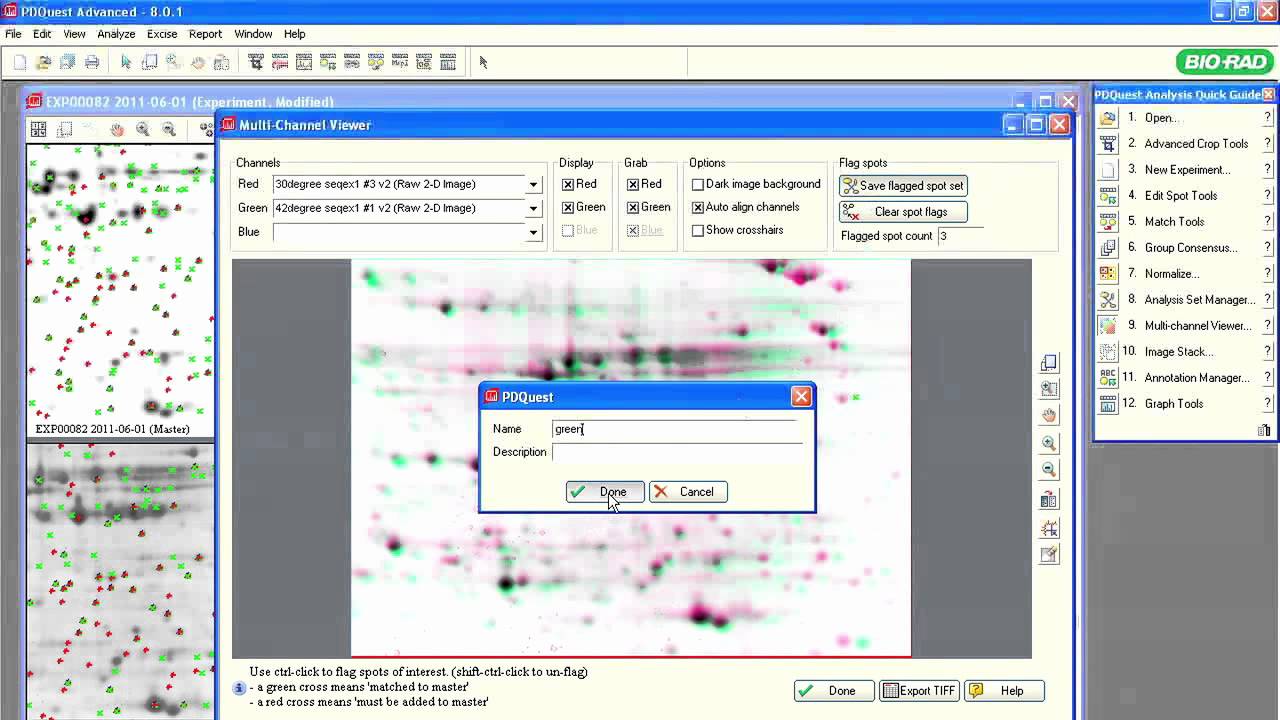Click the Open folder toolbar icon

44,62
